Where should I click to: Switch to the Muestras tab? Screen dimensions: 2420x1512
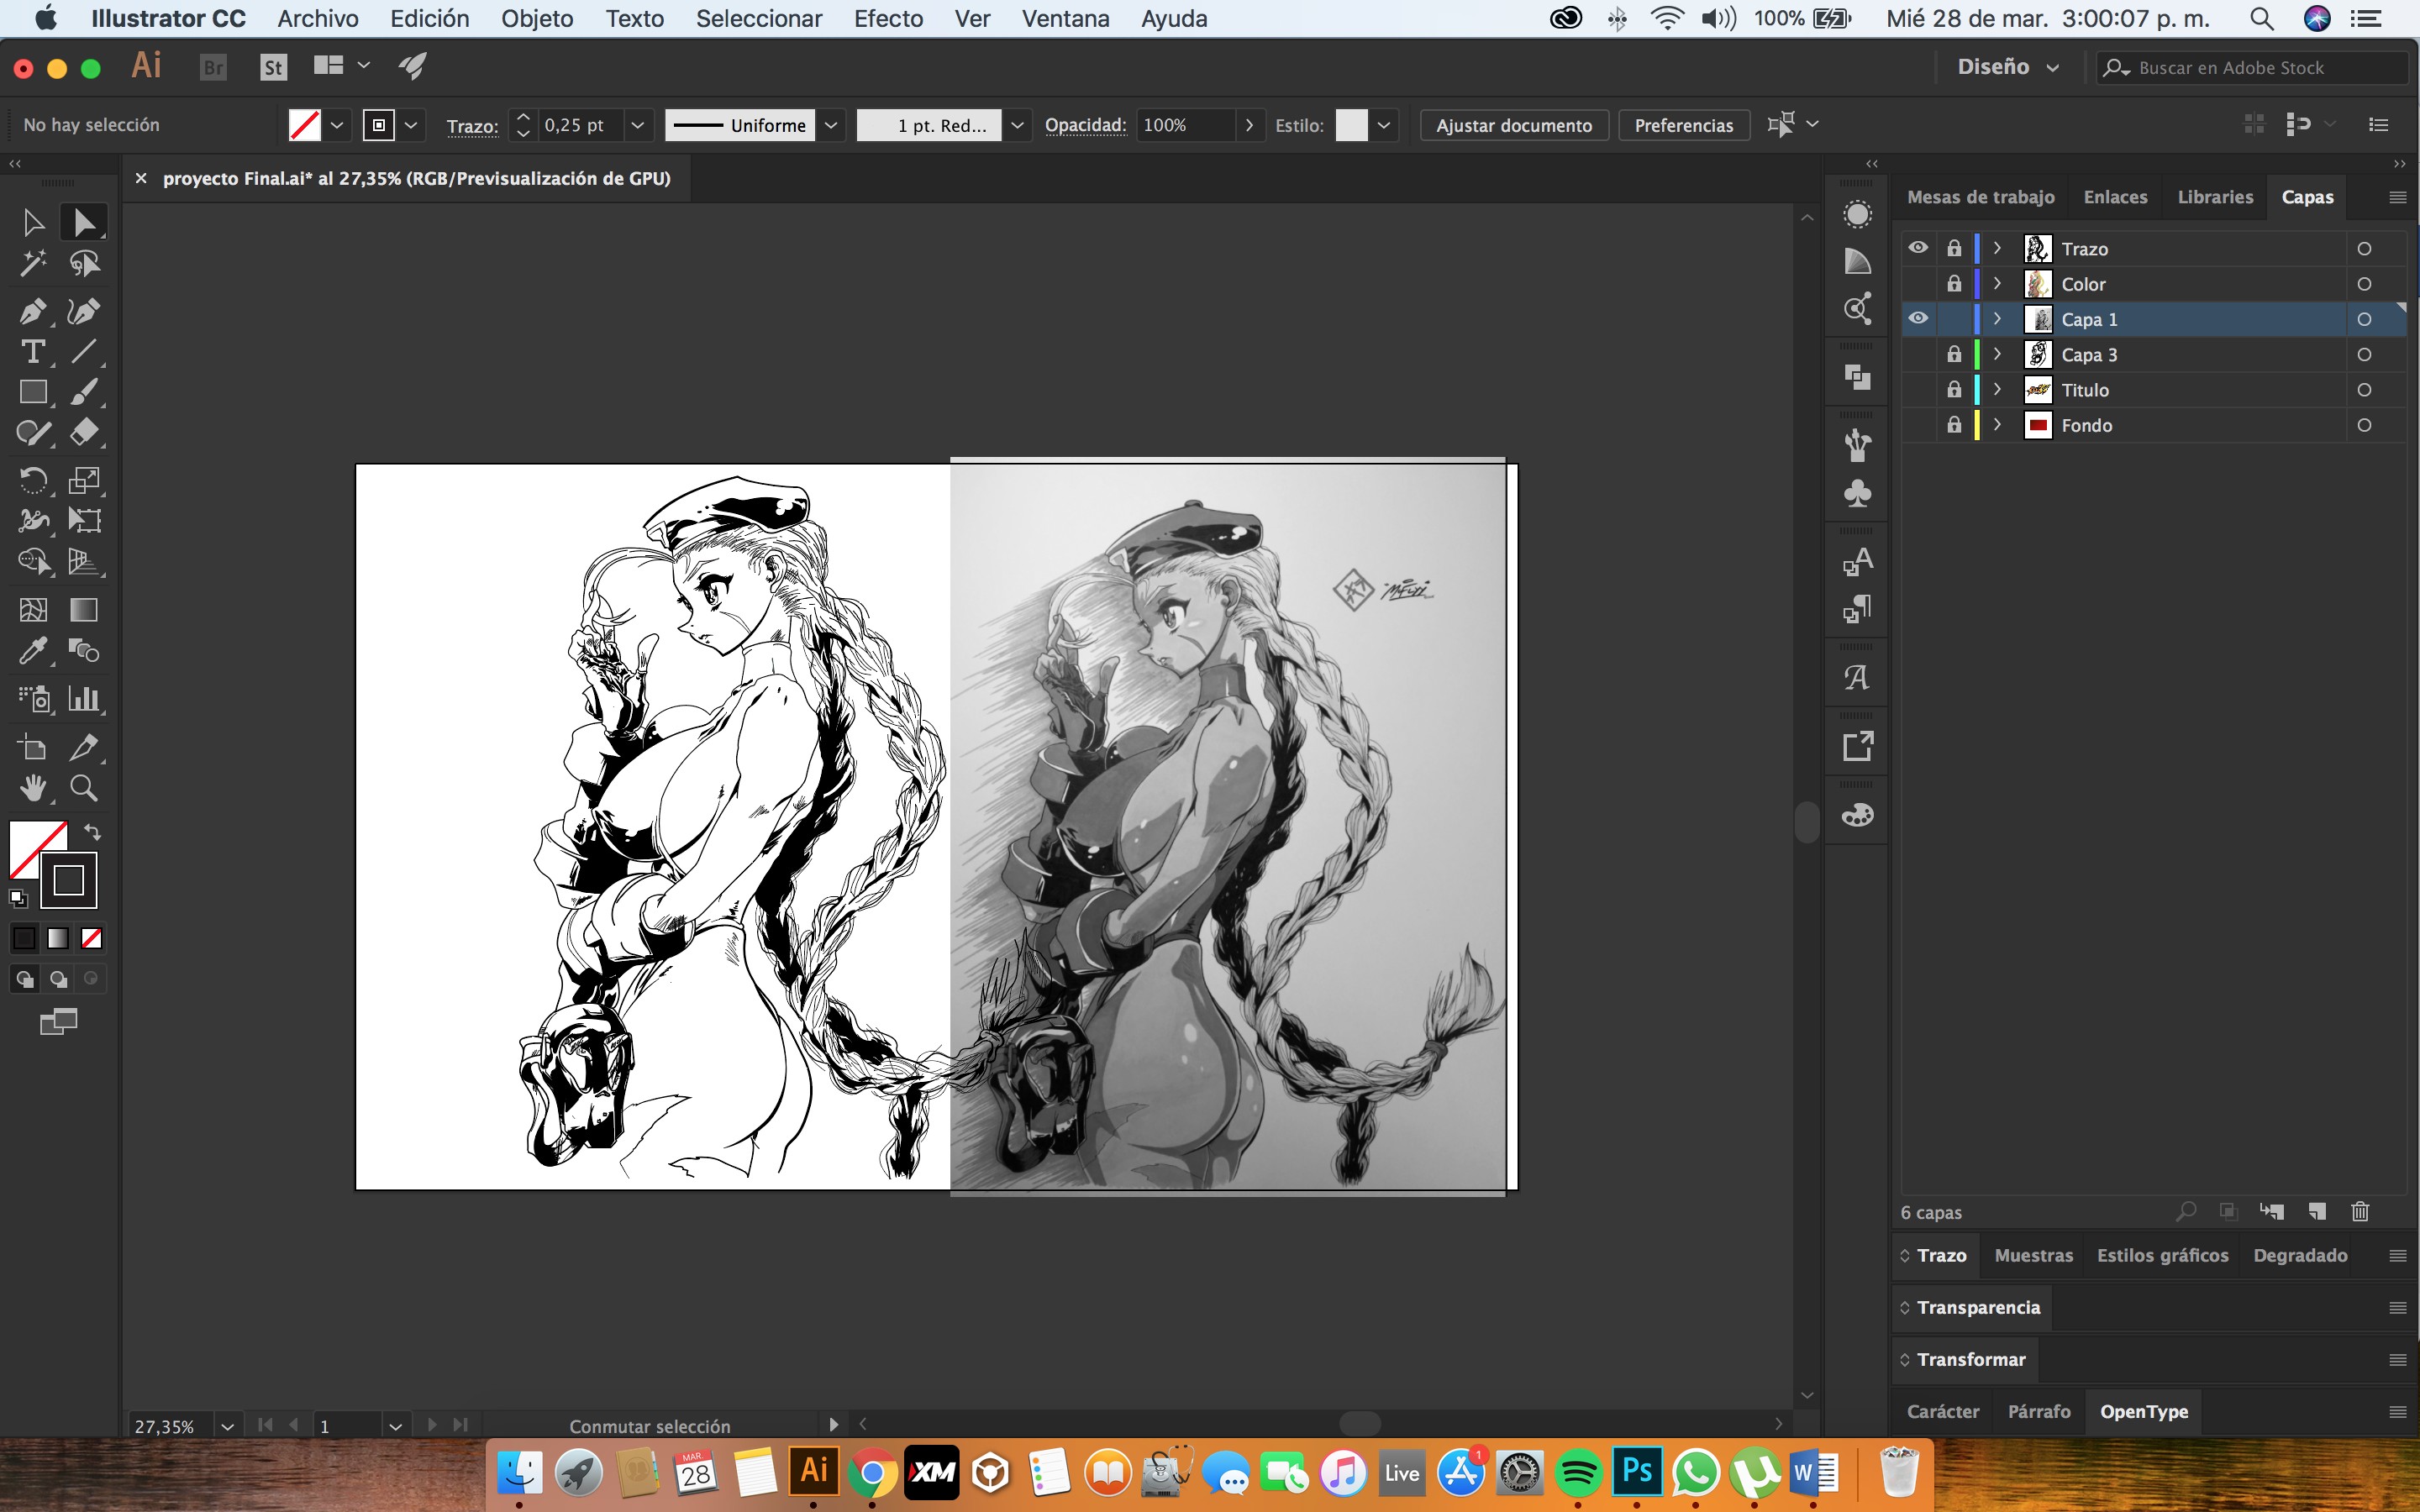[x=2033, y=1255]
